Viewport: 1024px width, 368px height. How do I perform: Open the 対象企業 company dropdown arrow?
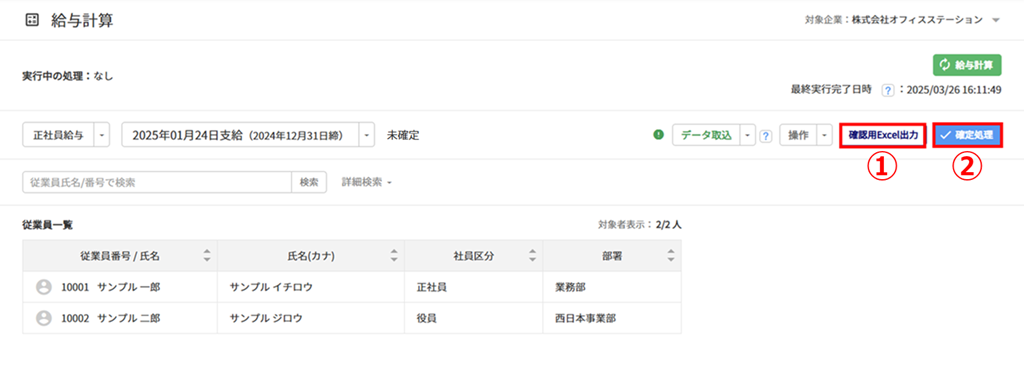coord(995,20)
